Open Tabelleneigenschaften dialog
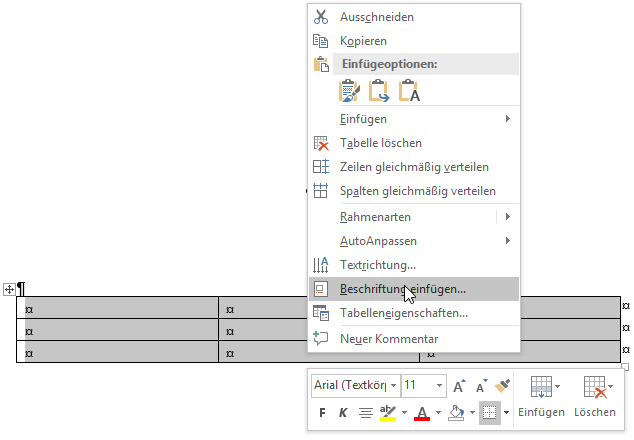The image size is (634, 440). pos(403,313)
